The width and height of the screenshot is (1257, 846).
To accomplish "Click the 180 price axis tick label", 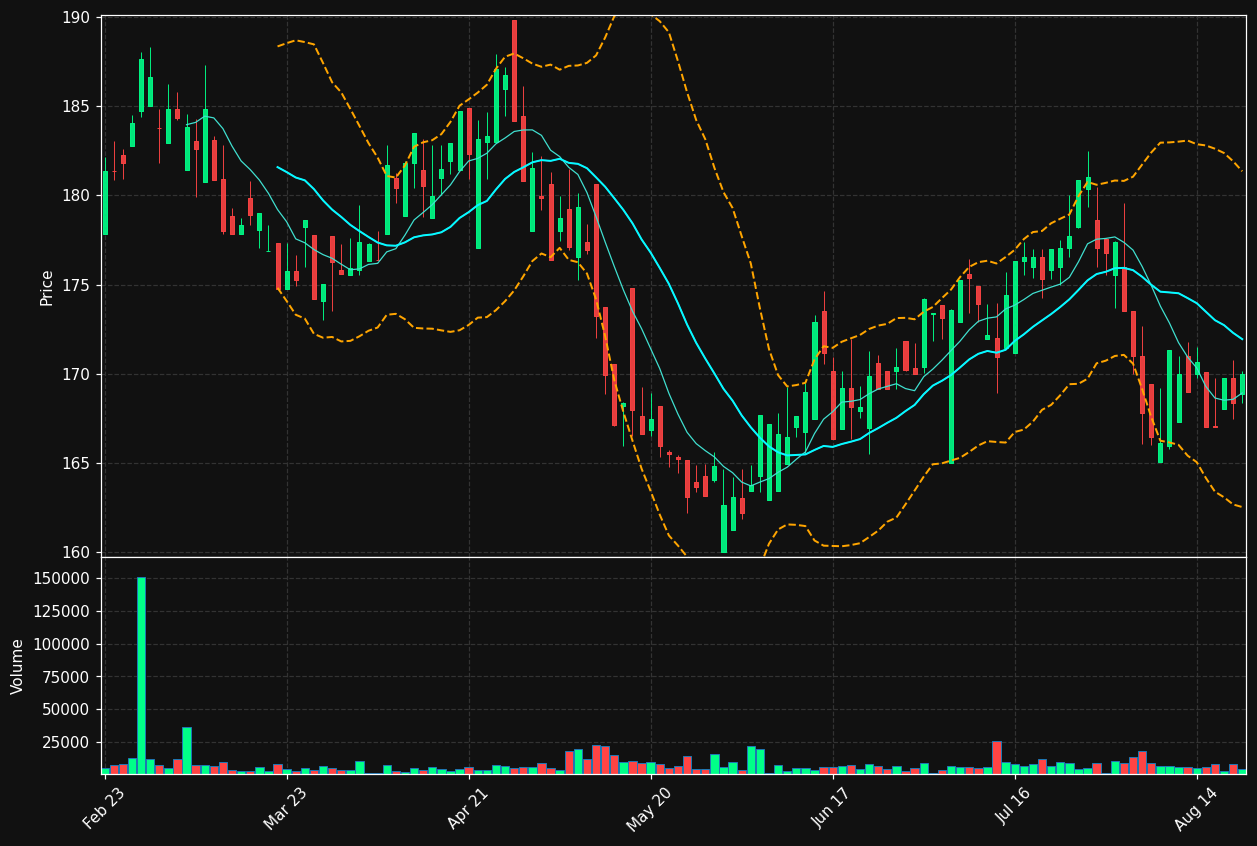I will click(75, 196).
